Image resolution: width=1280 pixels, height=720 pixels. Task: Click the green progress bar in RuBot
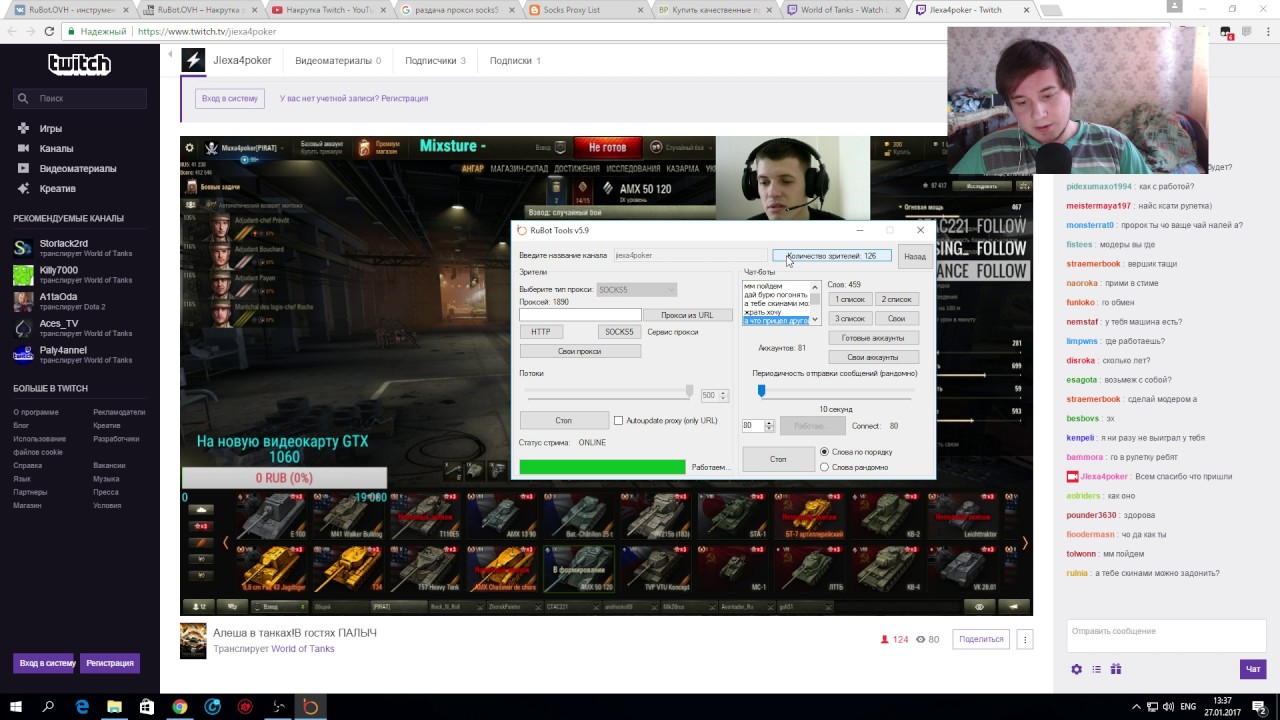pos(602,467)
